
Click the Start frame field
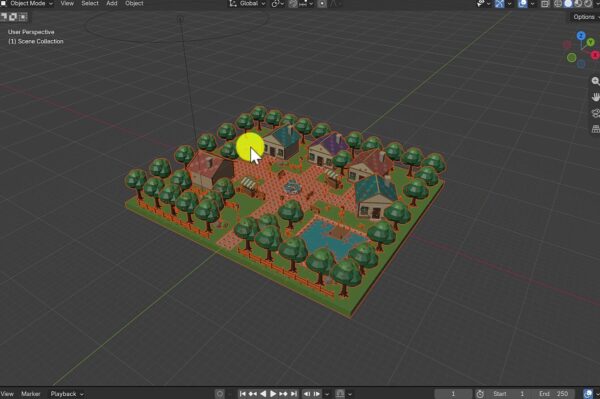coord(509,394)
